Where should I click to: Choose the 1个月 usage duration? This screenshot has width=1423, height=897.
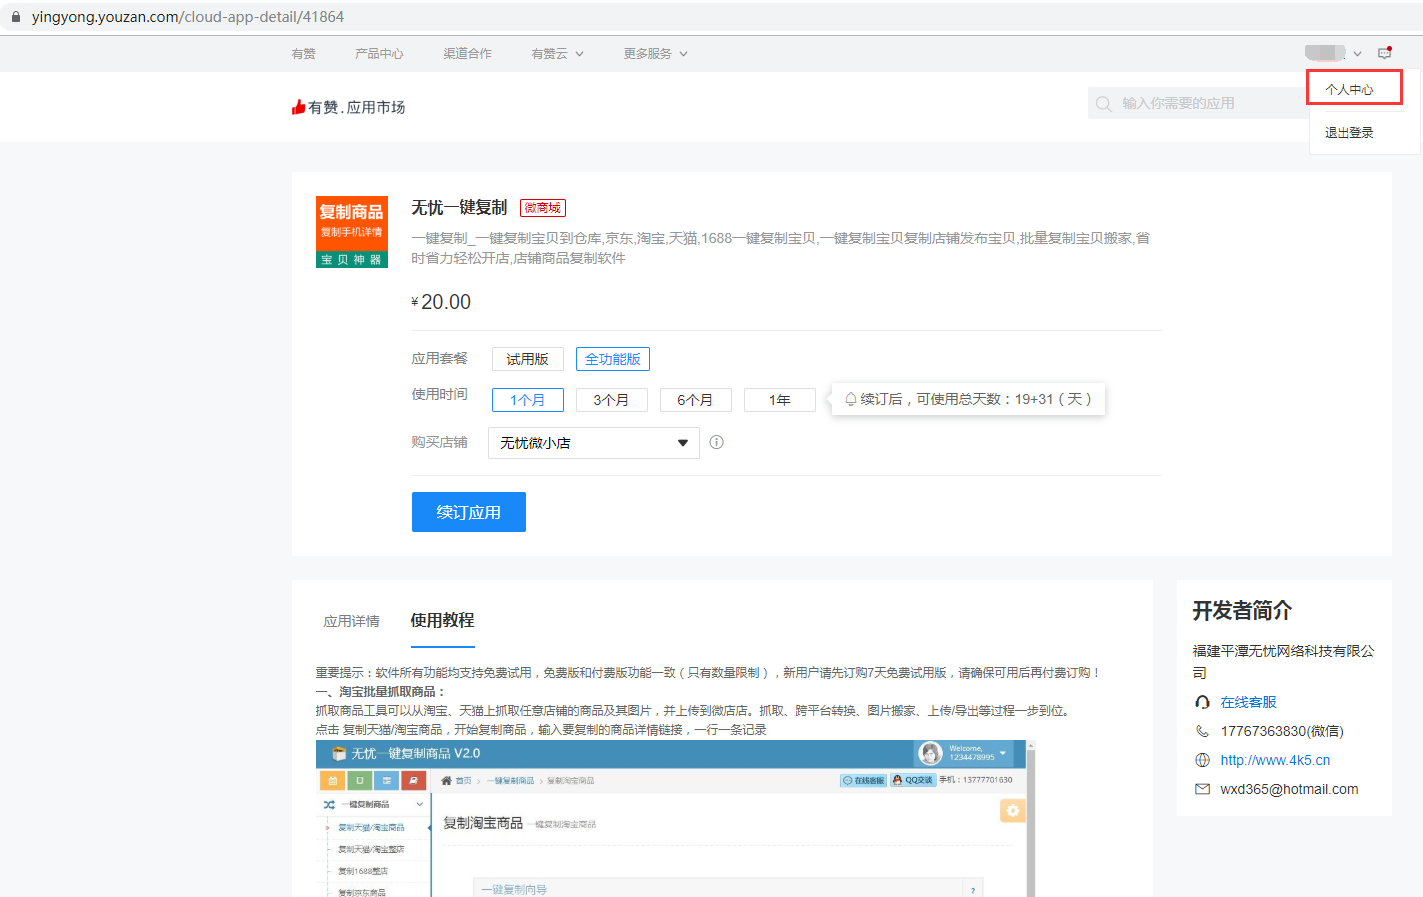coord(528,400)
